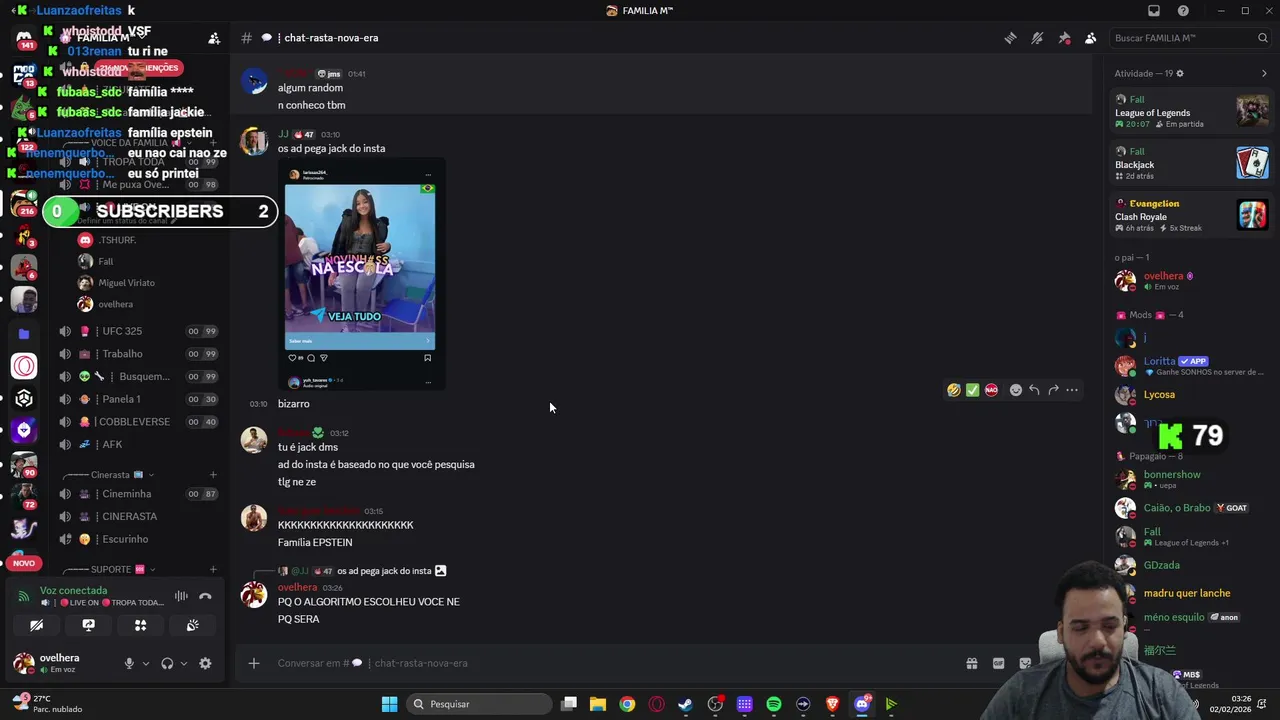Open Fall's Blackjack activity card
This screenshot has height=720, width=1280.
click(1192, 163)
